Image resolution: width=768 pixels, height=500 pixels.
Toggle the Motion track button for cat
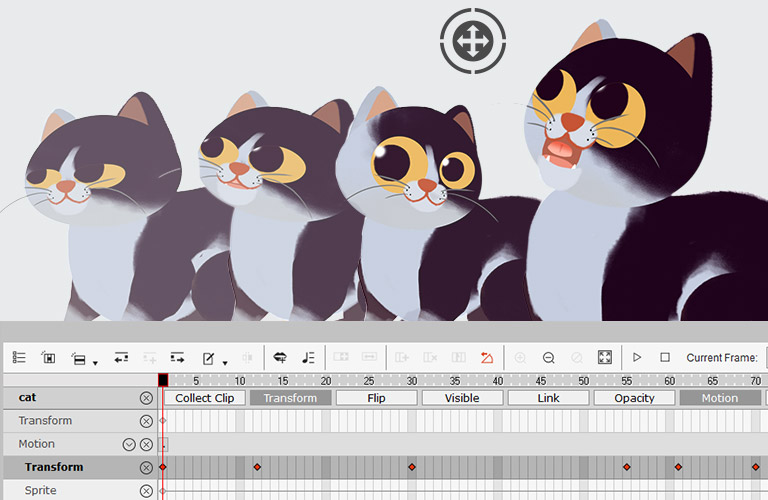point(719,398)
